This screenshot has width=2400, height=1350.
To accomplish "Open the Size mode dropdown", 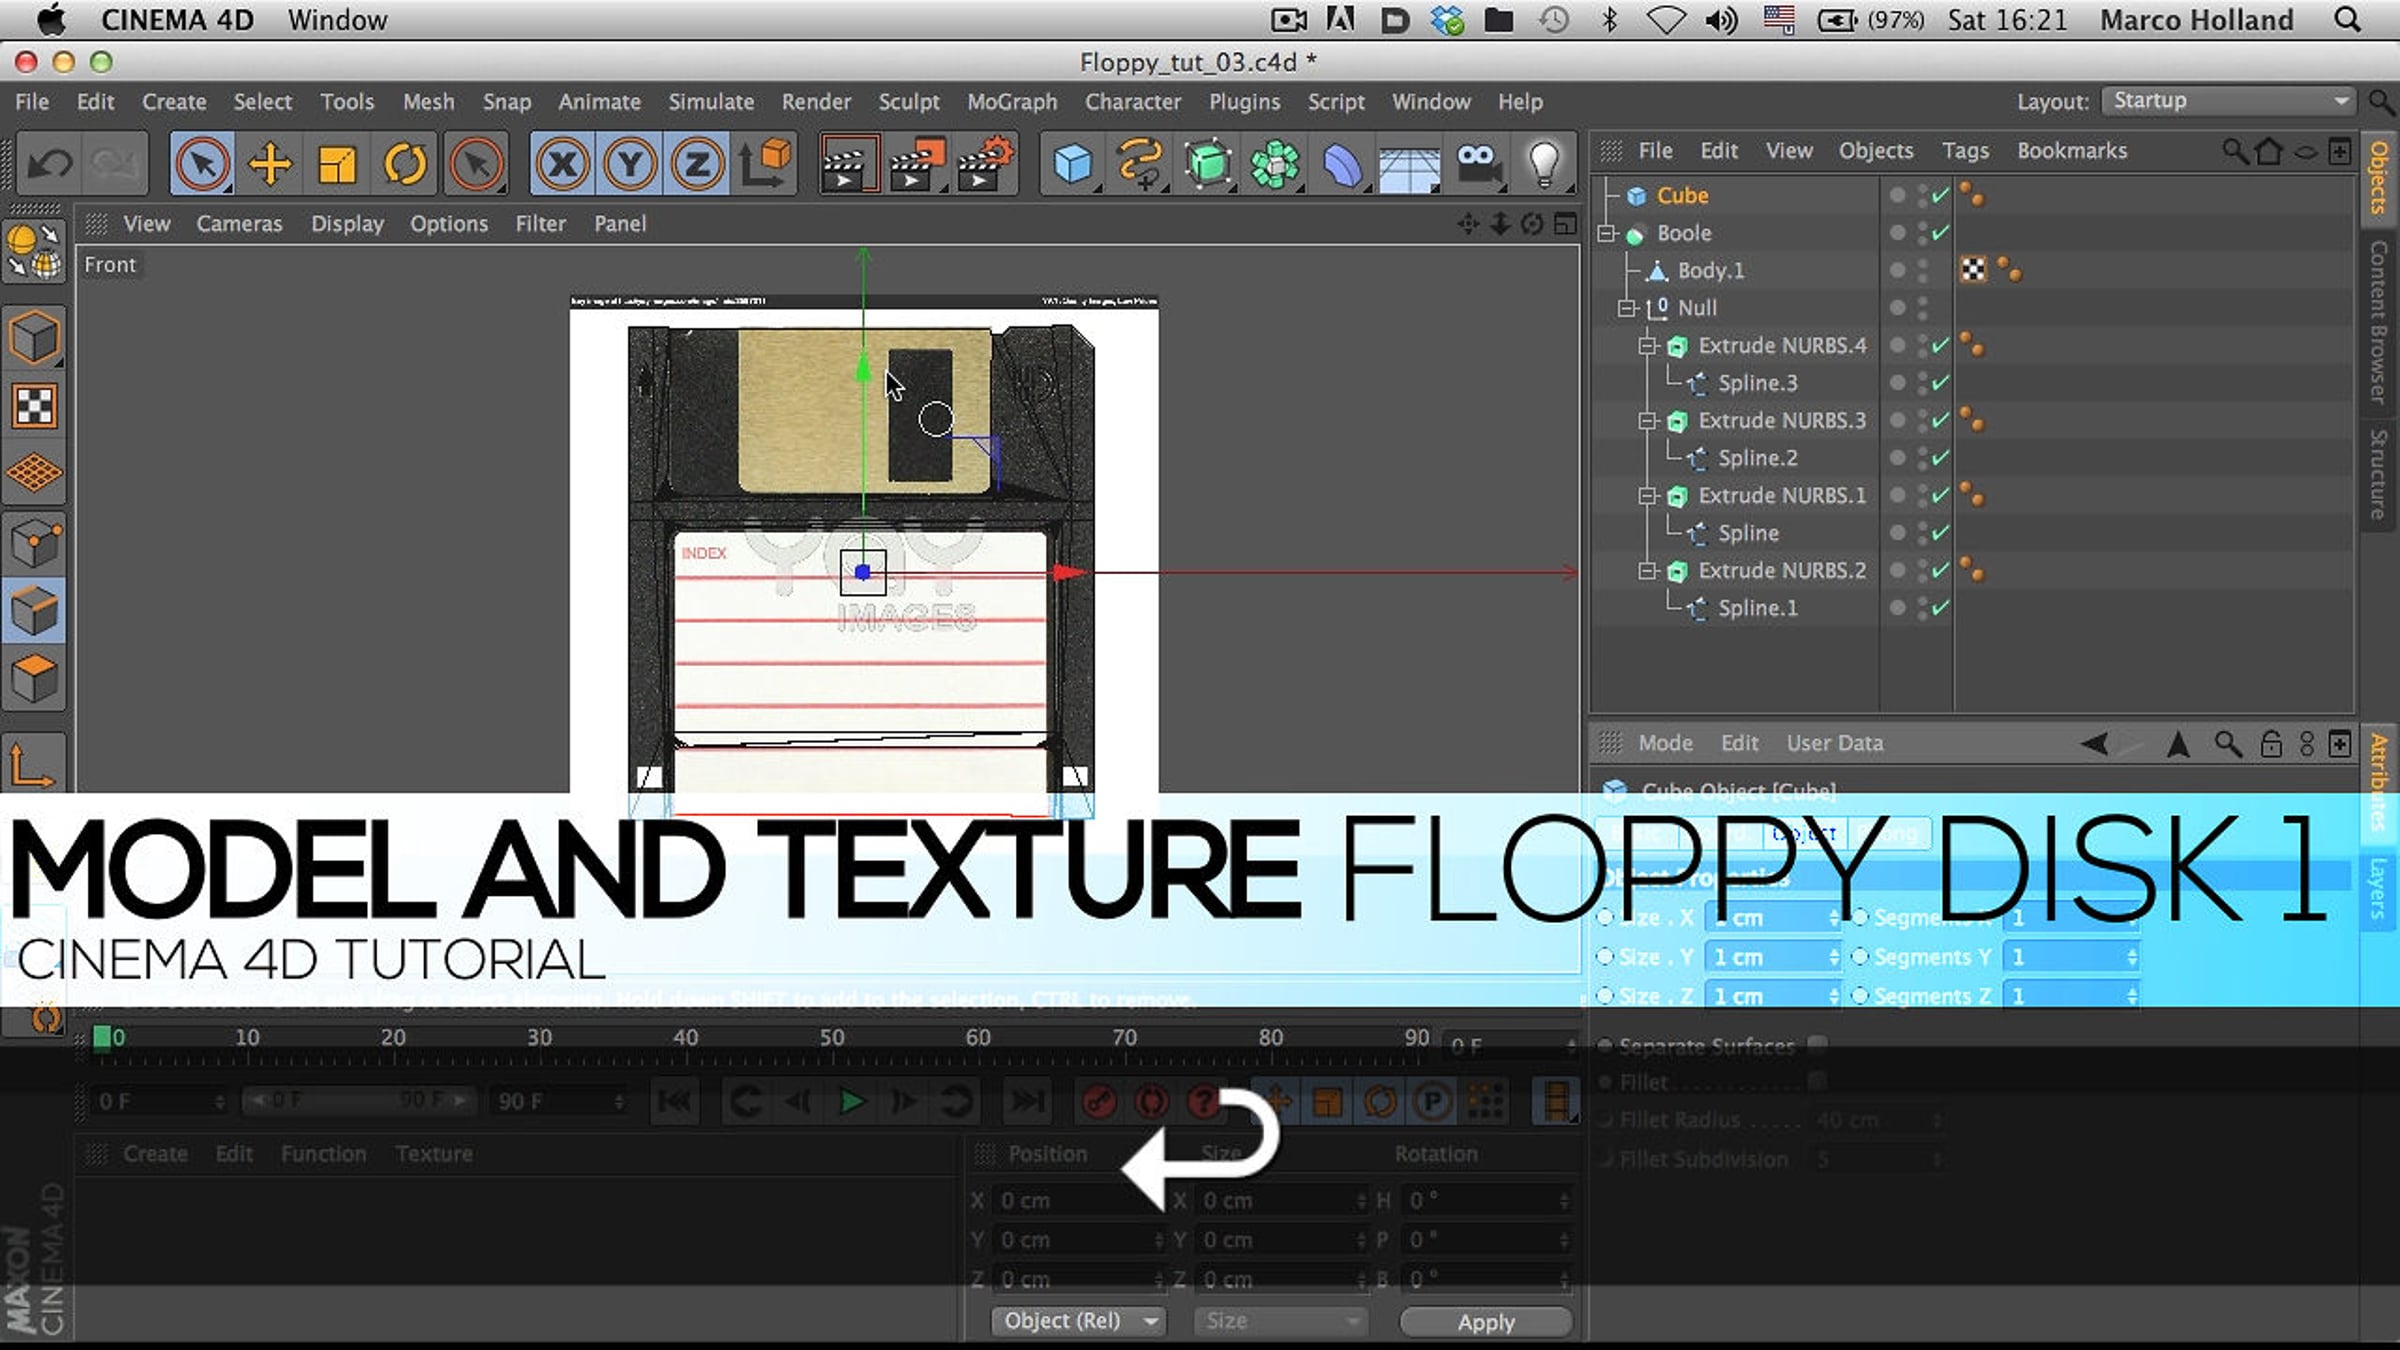I will click(1279, 1321).
